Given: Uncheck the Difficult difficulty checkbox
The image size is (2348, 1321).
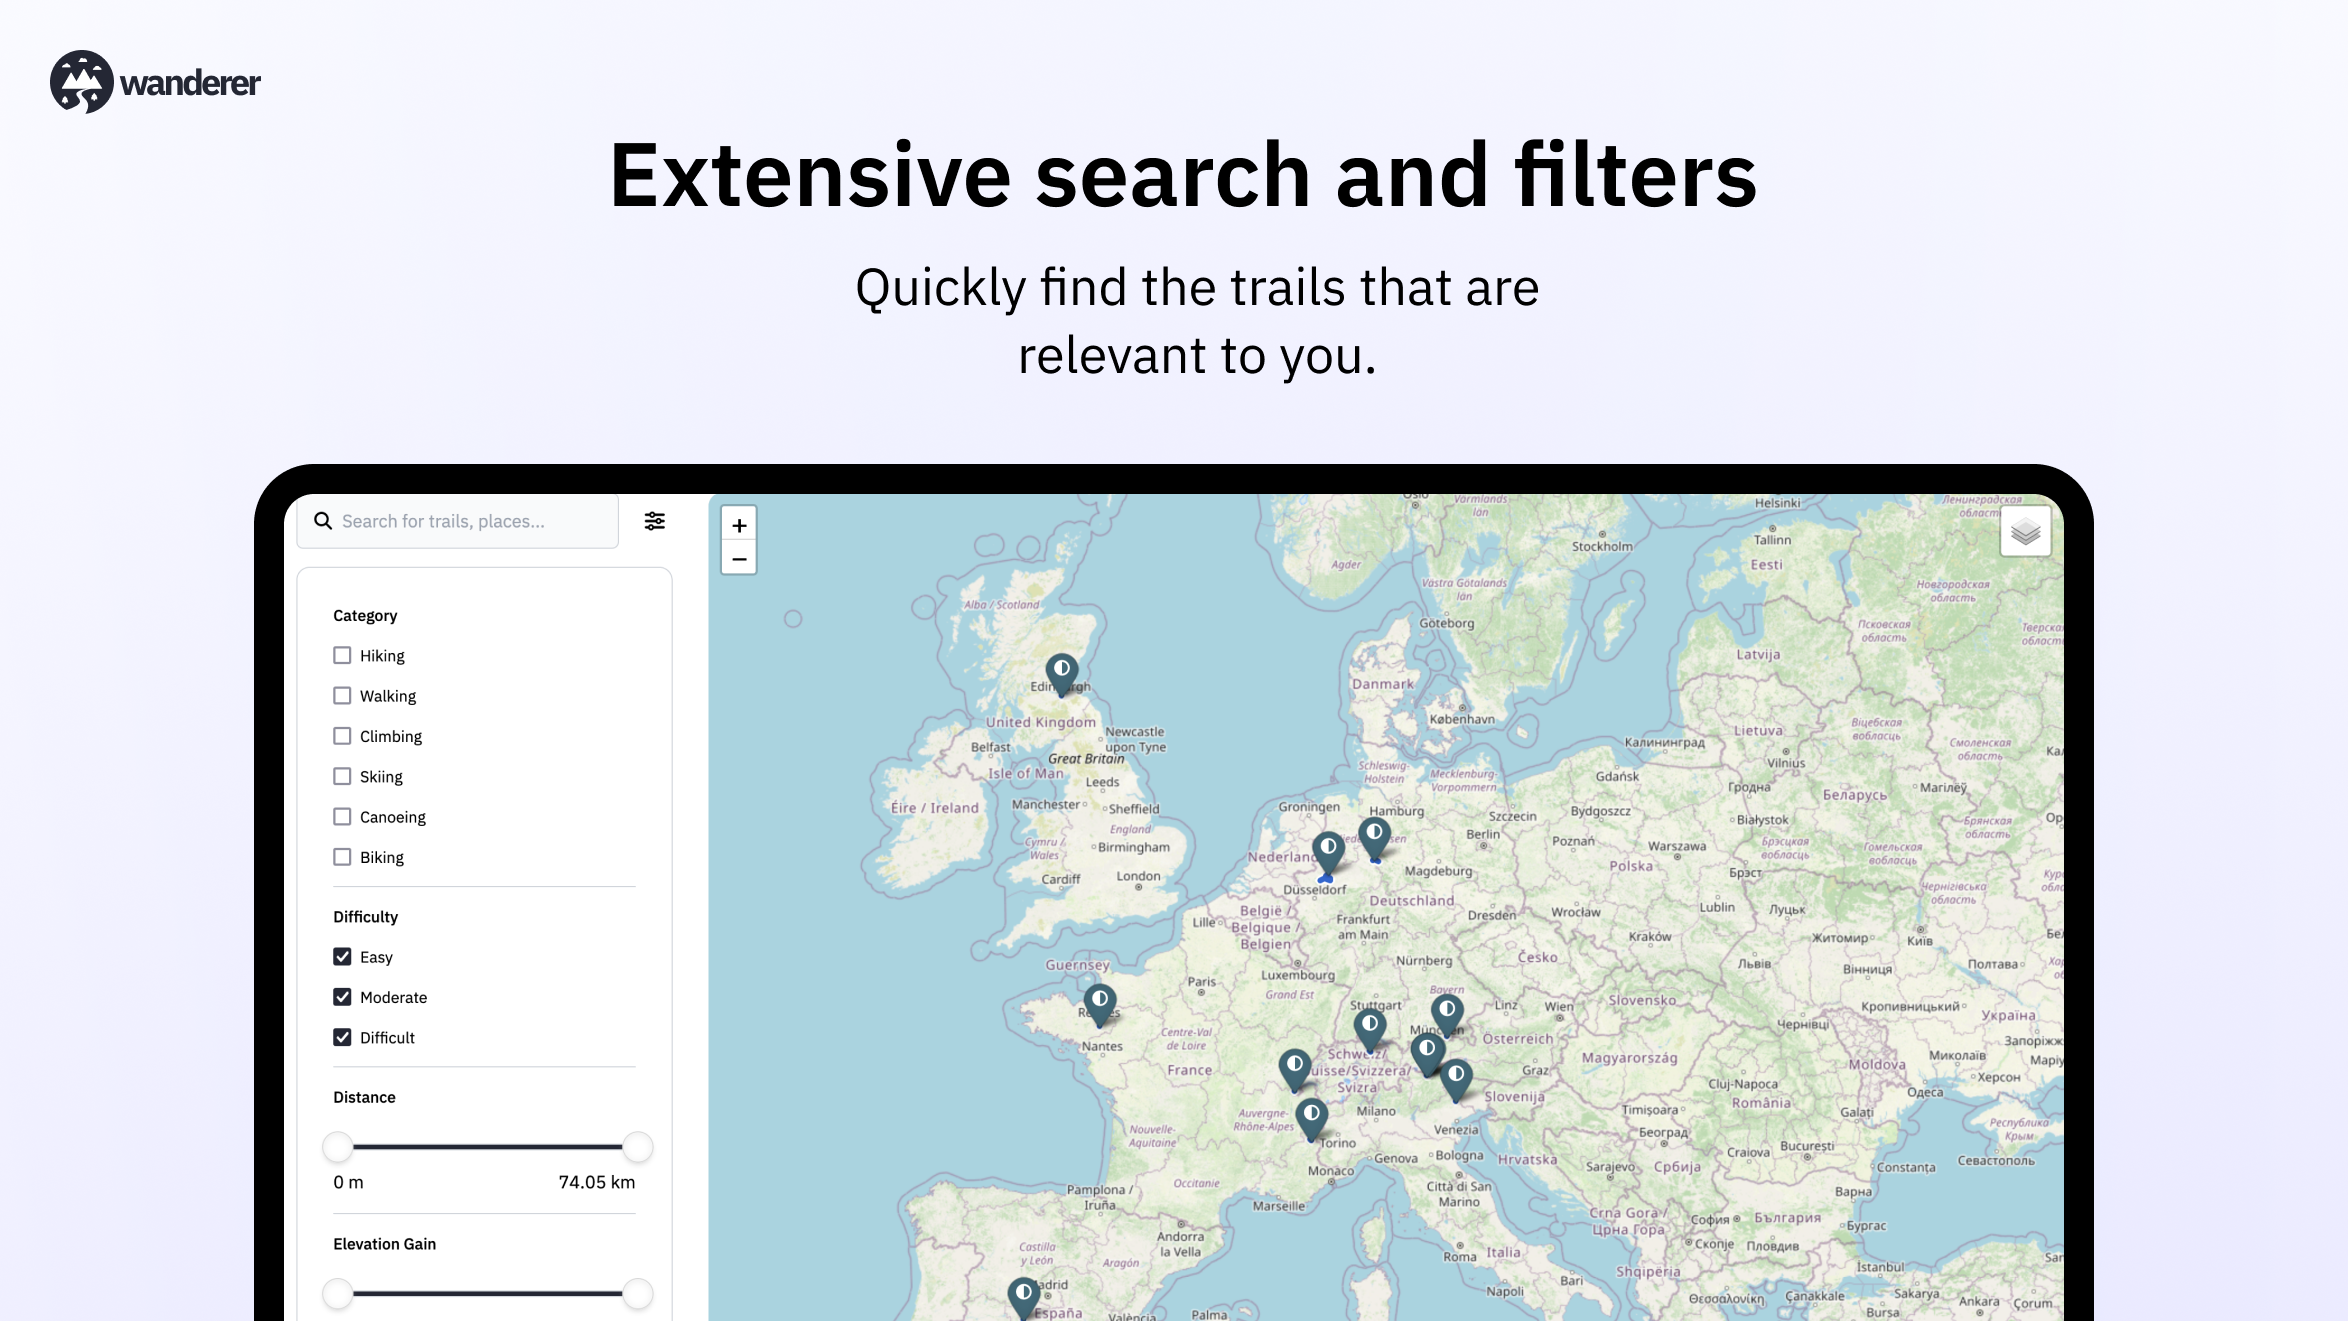Looking at the screenshot, I should click(342, 1037).
